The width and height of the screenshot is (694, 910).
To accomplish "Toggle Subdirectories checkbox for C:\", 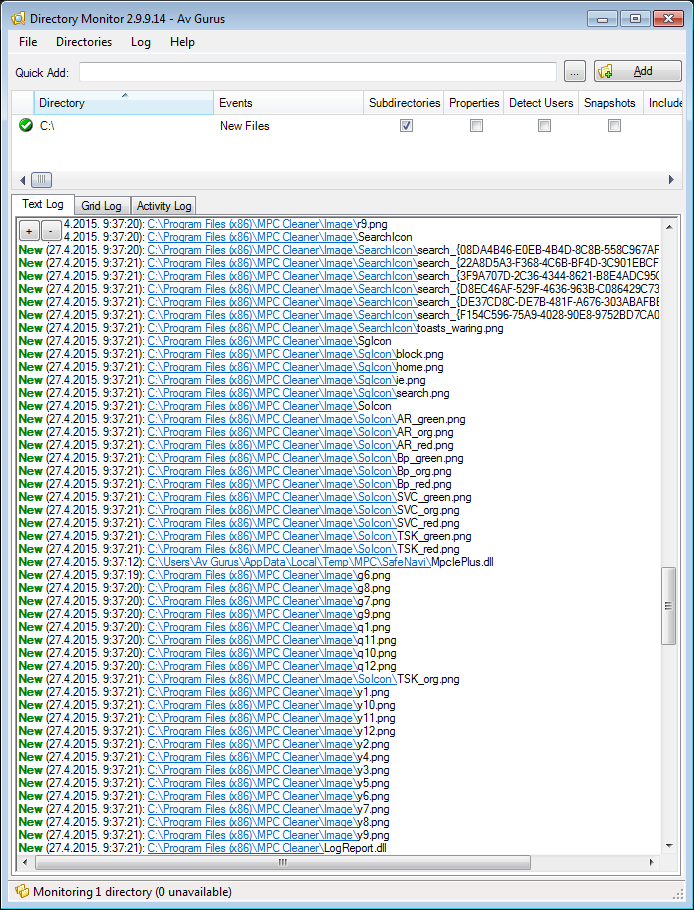I will (406, 125).
